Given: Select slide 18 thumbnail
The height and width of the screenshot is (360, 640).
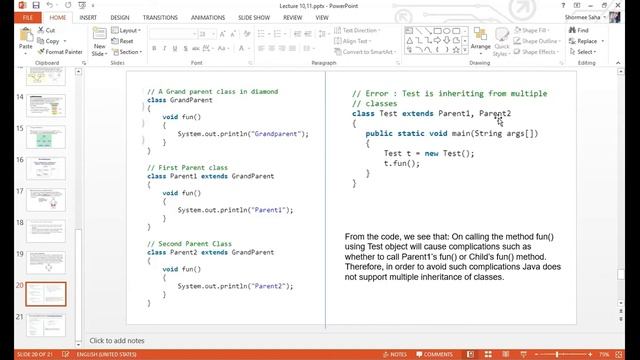Looking at the screenshot, I should [x=46, y=231].
